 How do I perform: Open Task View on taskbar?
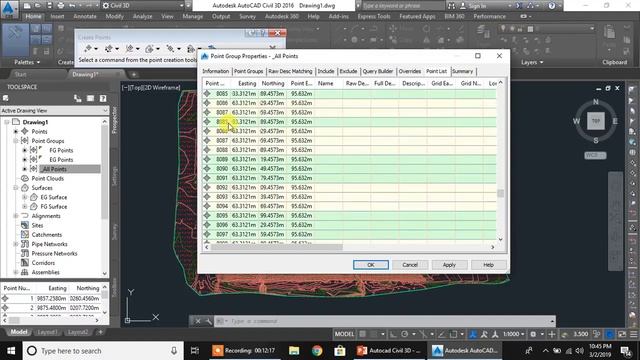195,351
